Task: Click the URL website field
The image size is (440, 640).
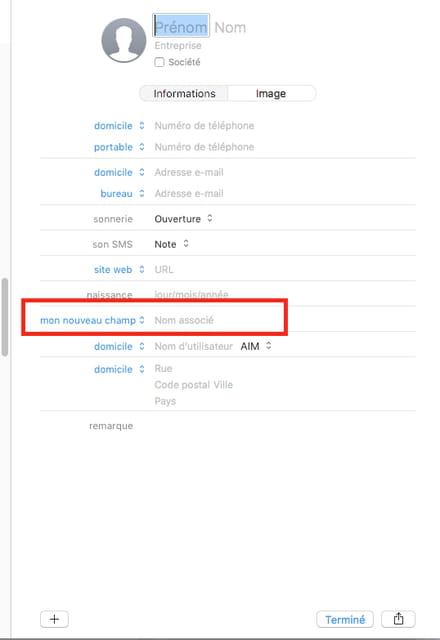Action: pos(164,269)
